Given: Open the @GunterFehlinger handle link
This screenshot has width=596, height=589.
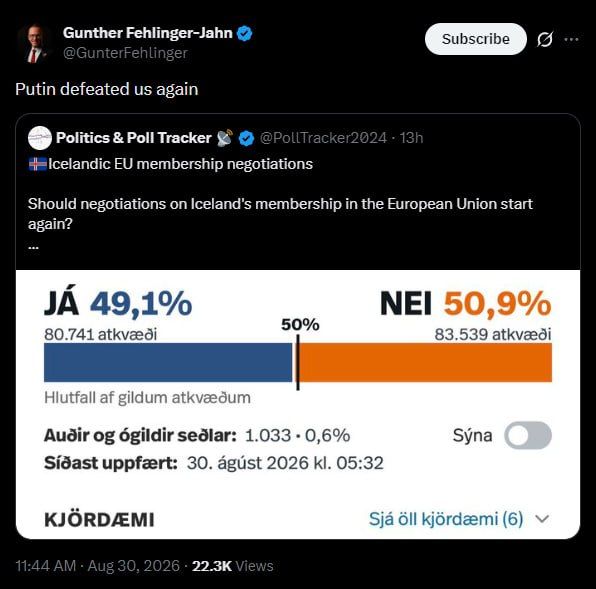Looking at the screenshot, I should pos(125,53).
